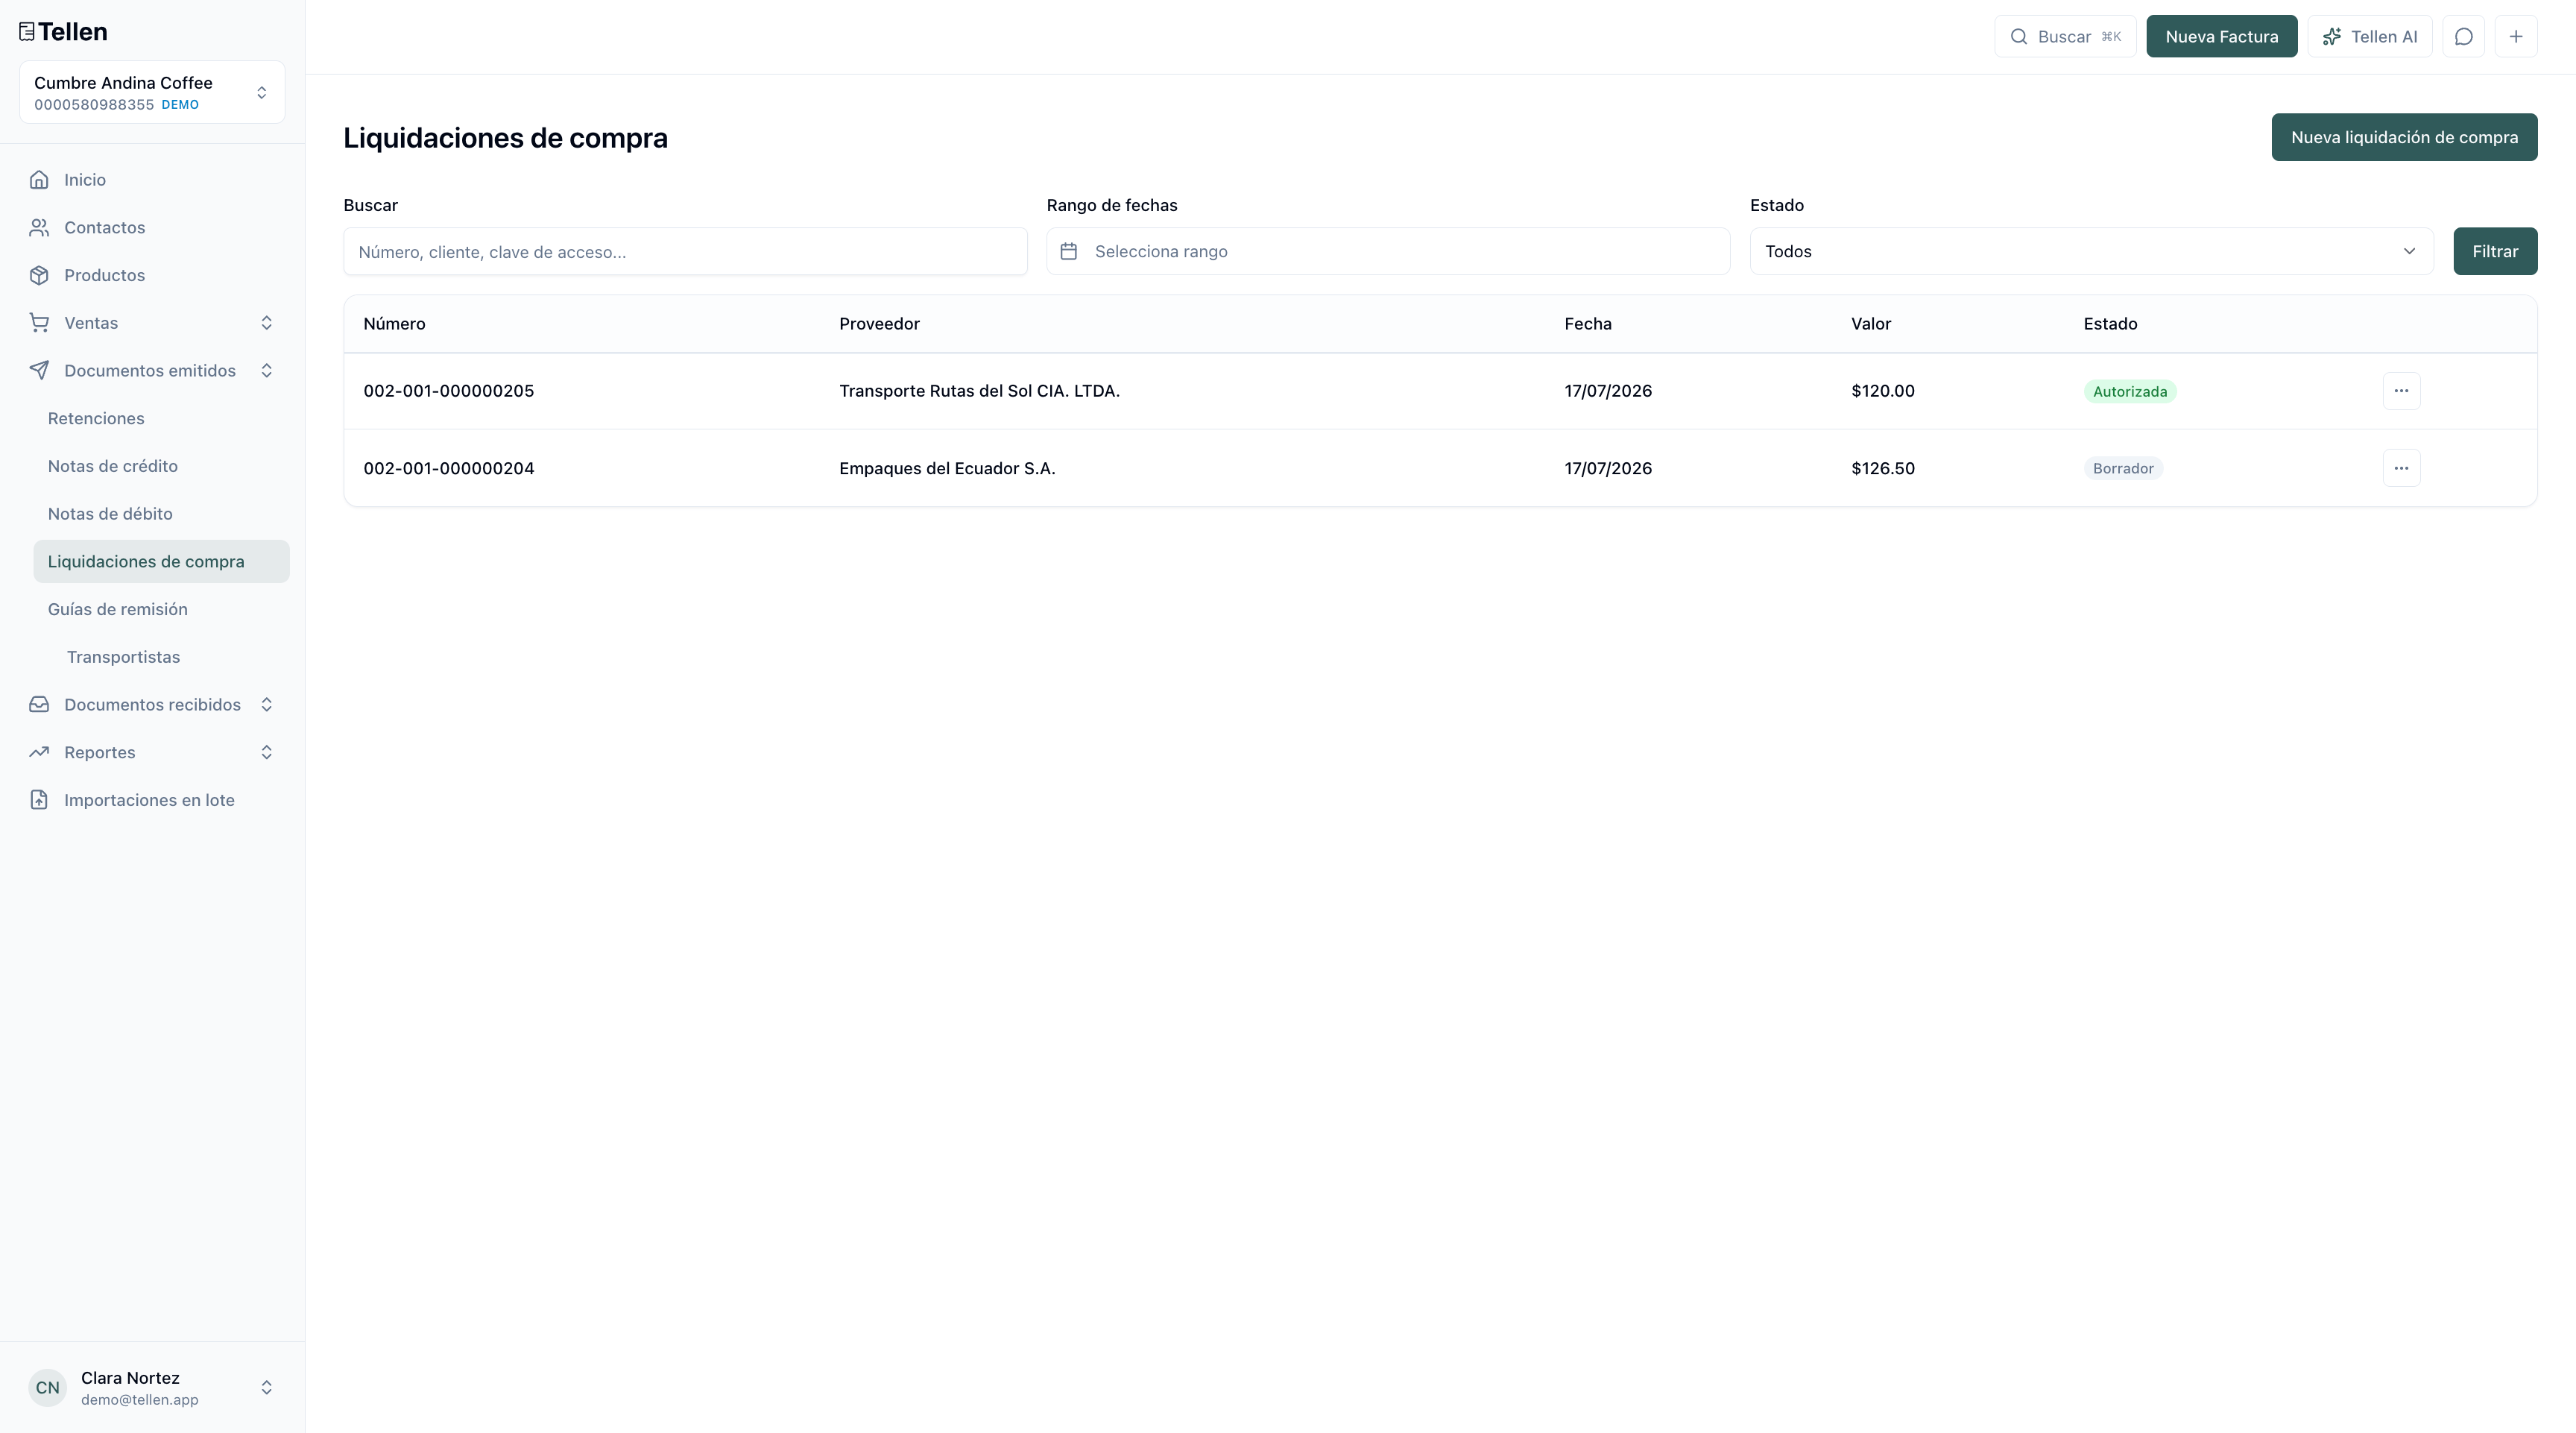This screenshot has height=1433, width=2576.
Task: Expand the Reportes chevron
Action: point(267,752)
